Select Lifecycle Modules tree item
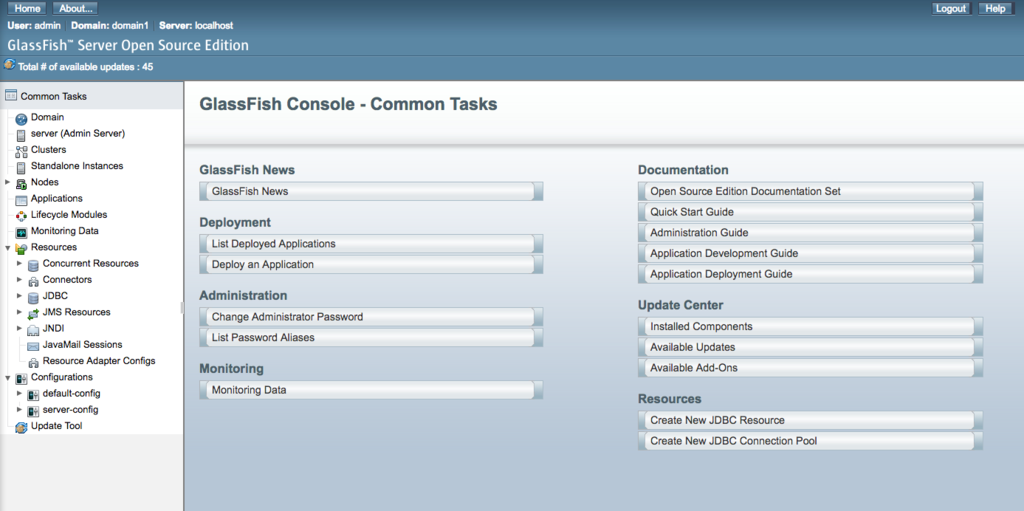The width and height of the screenshot is (1024, 511). 69,214
